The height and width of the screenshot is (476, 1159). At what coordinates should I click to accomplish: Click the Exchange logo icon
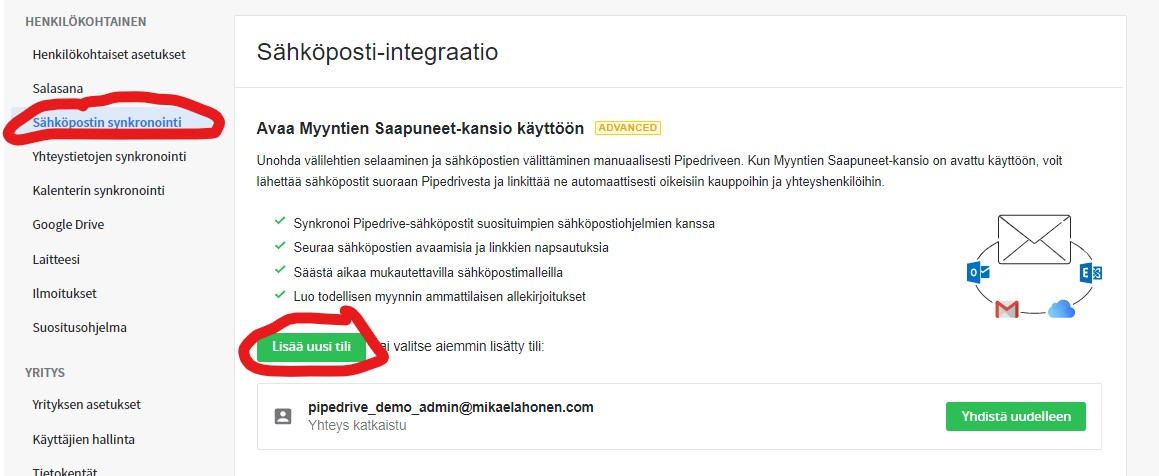[1090, 273]
